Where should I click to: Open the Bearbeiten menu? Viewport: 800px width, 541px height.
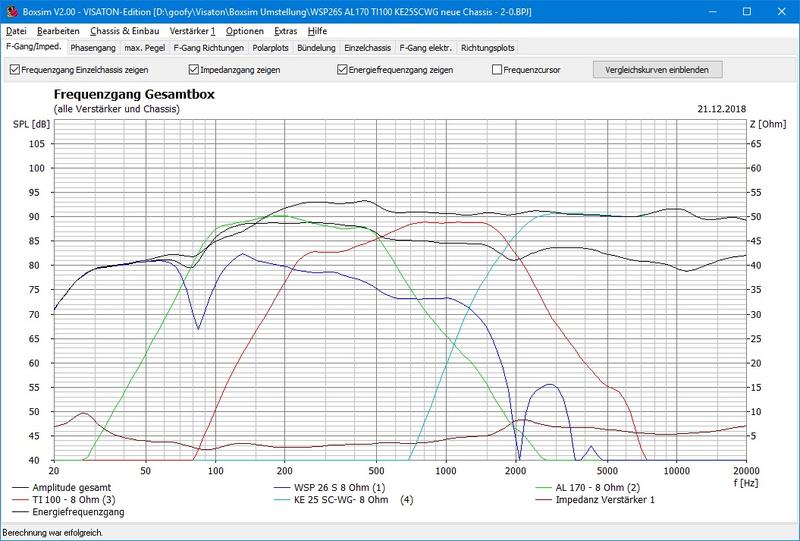(x=58, y=31)
